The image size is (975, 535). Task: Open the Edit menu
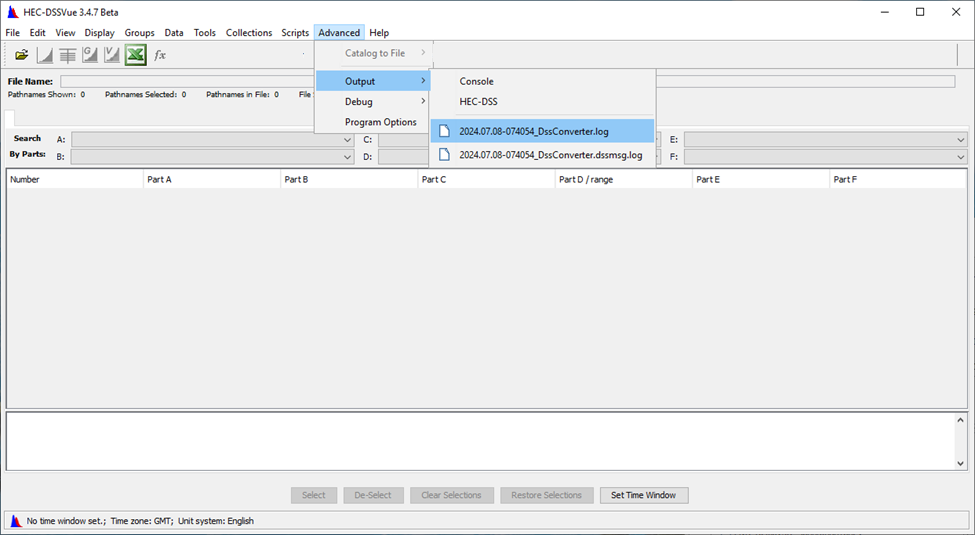pos(37,32)
